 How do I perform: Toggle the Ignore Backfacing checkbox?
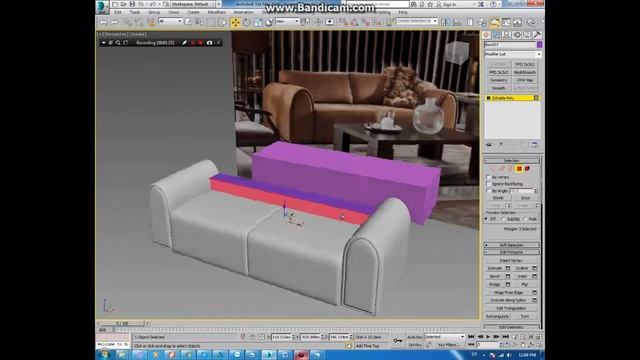(x=489, y=184)
